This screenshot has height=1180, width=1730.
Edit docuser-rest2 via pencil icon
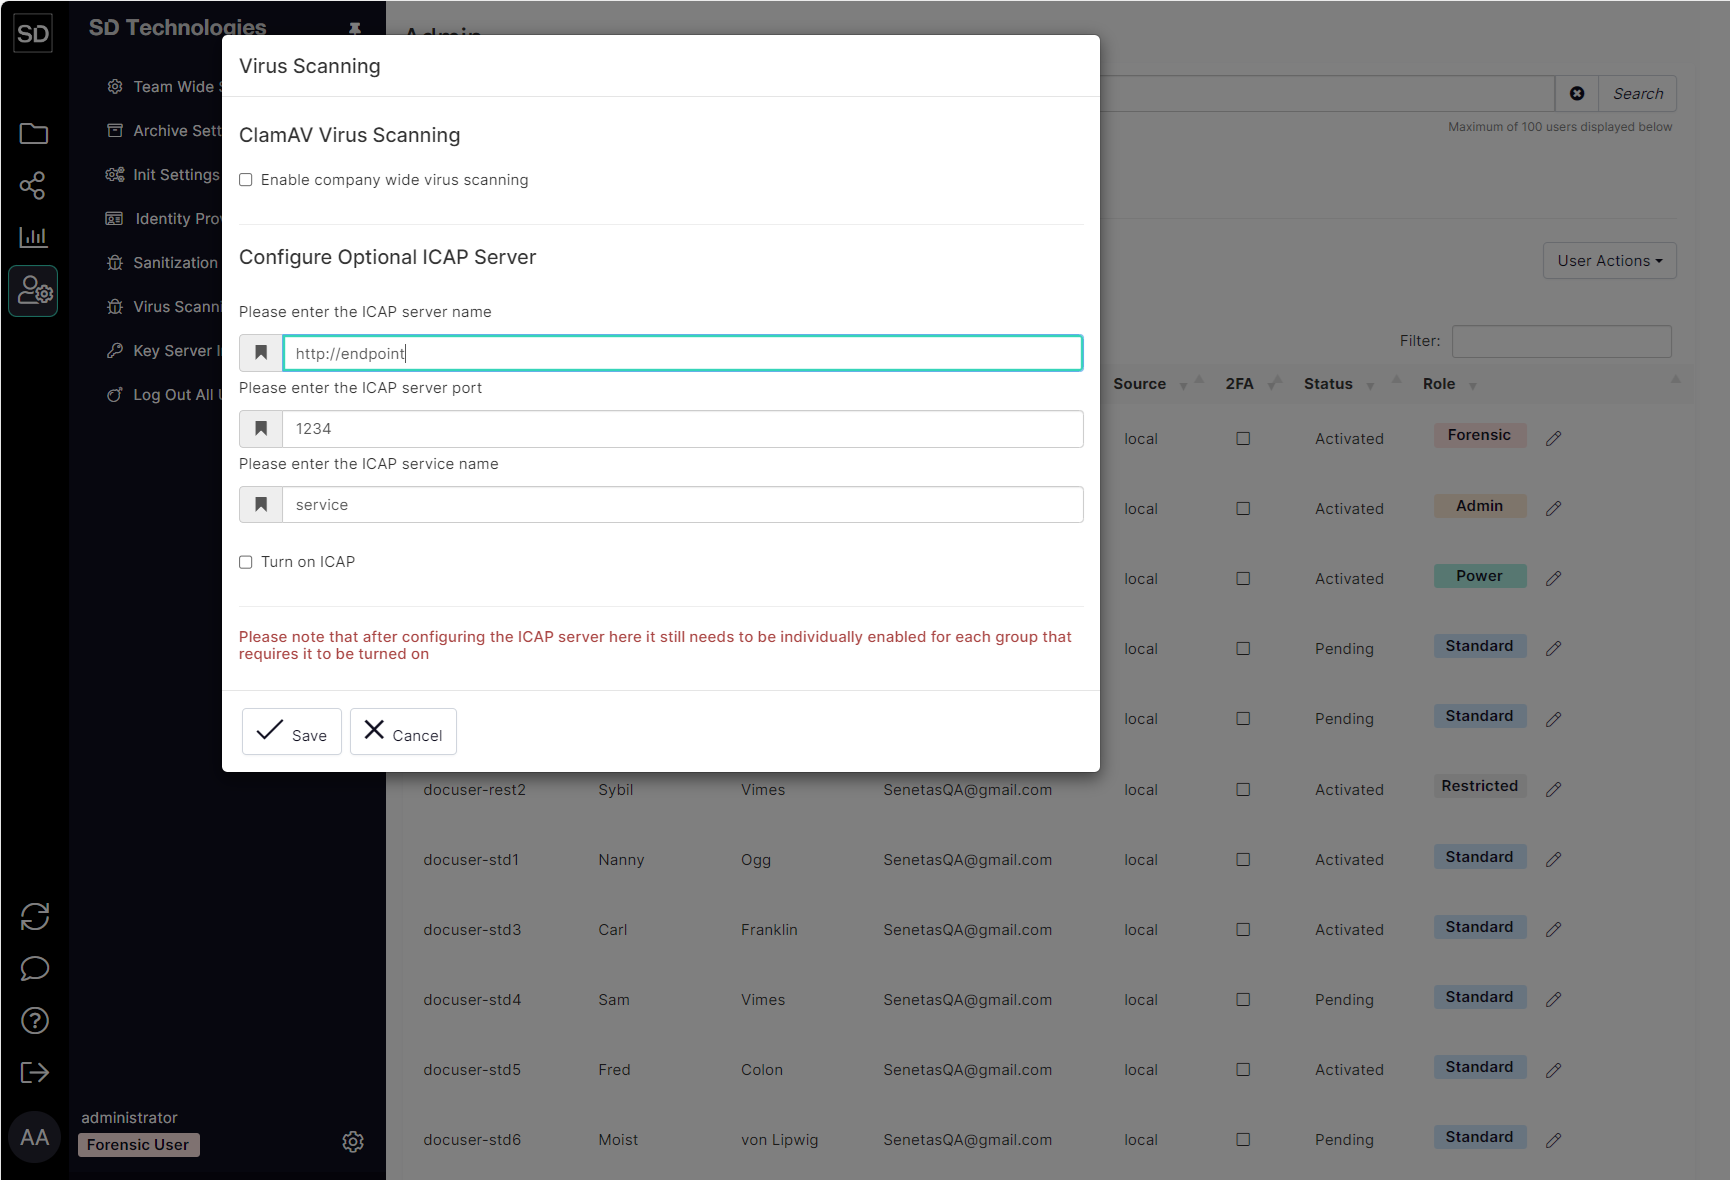click(1554, 789)
